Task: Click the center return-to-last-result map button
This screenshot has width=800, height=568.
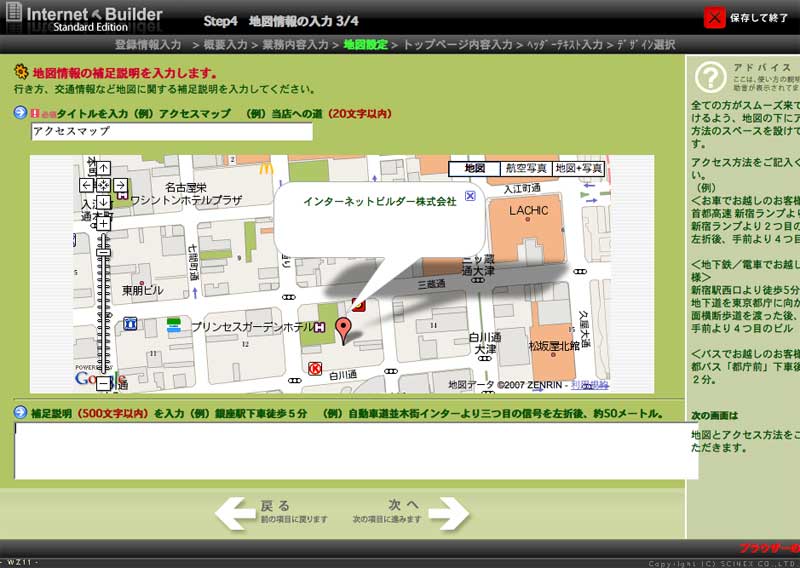Action: point(103,185)
